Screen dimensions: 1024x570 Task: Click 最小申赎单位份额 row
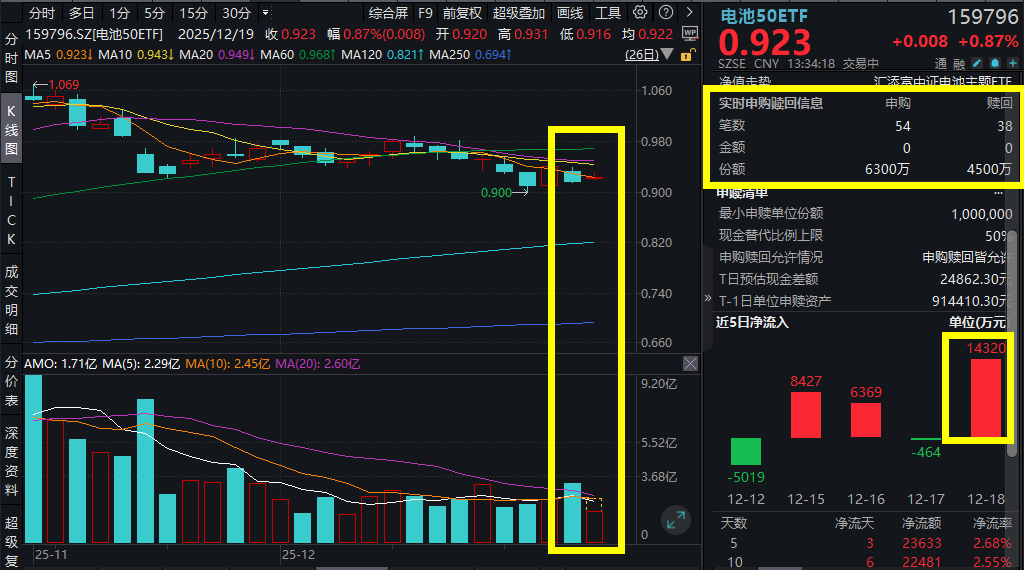click(865, 214)
